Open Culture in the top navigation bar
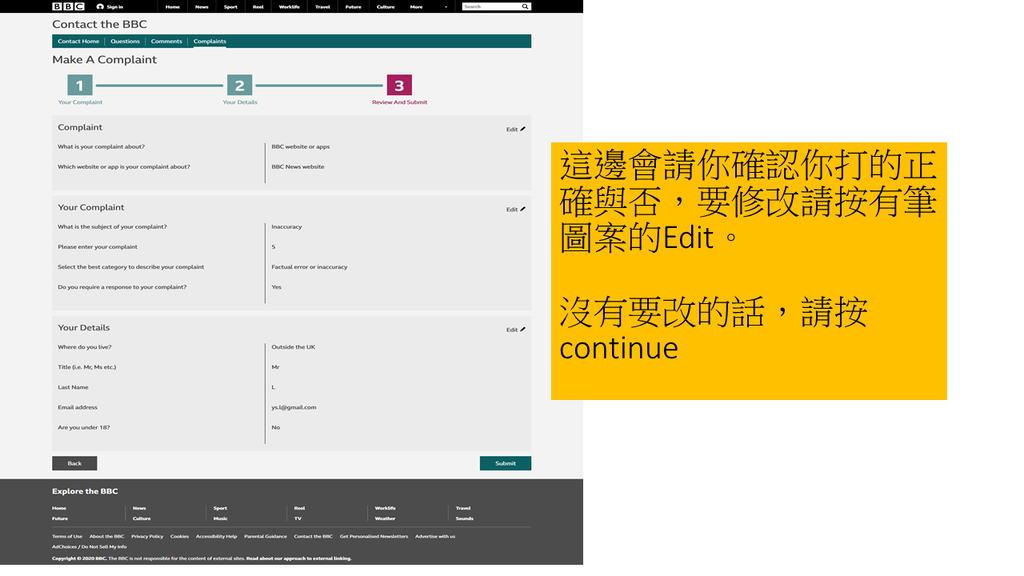Image resolution: width=1024 pixels, height=576 pixels. (385, 7)
